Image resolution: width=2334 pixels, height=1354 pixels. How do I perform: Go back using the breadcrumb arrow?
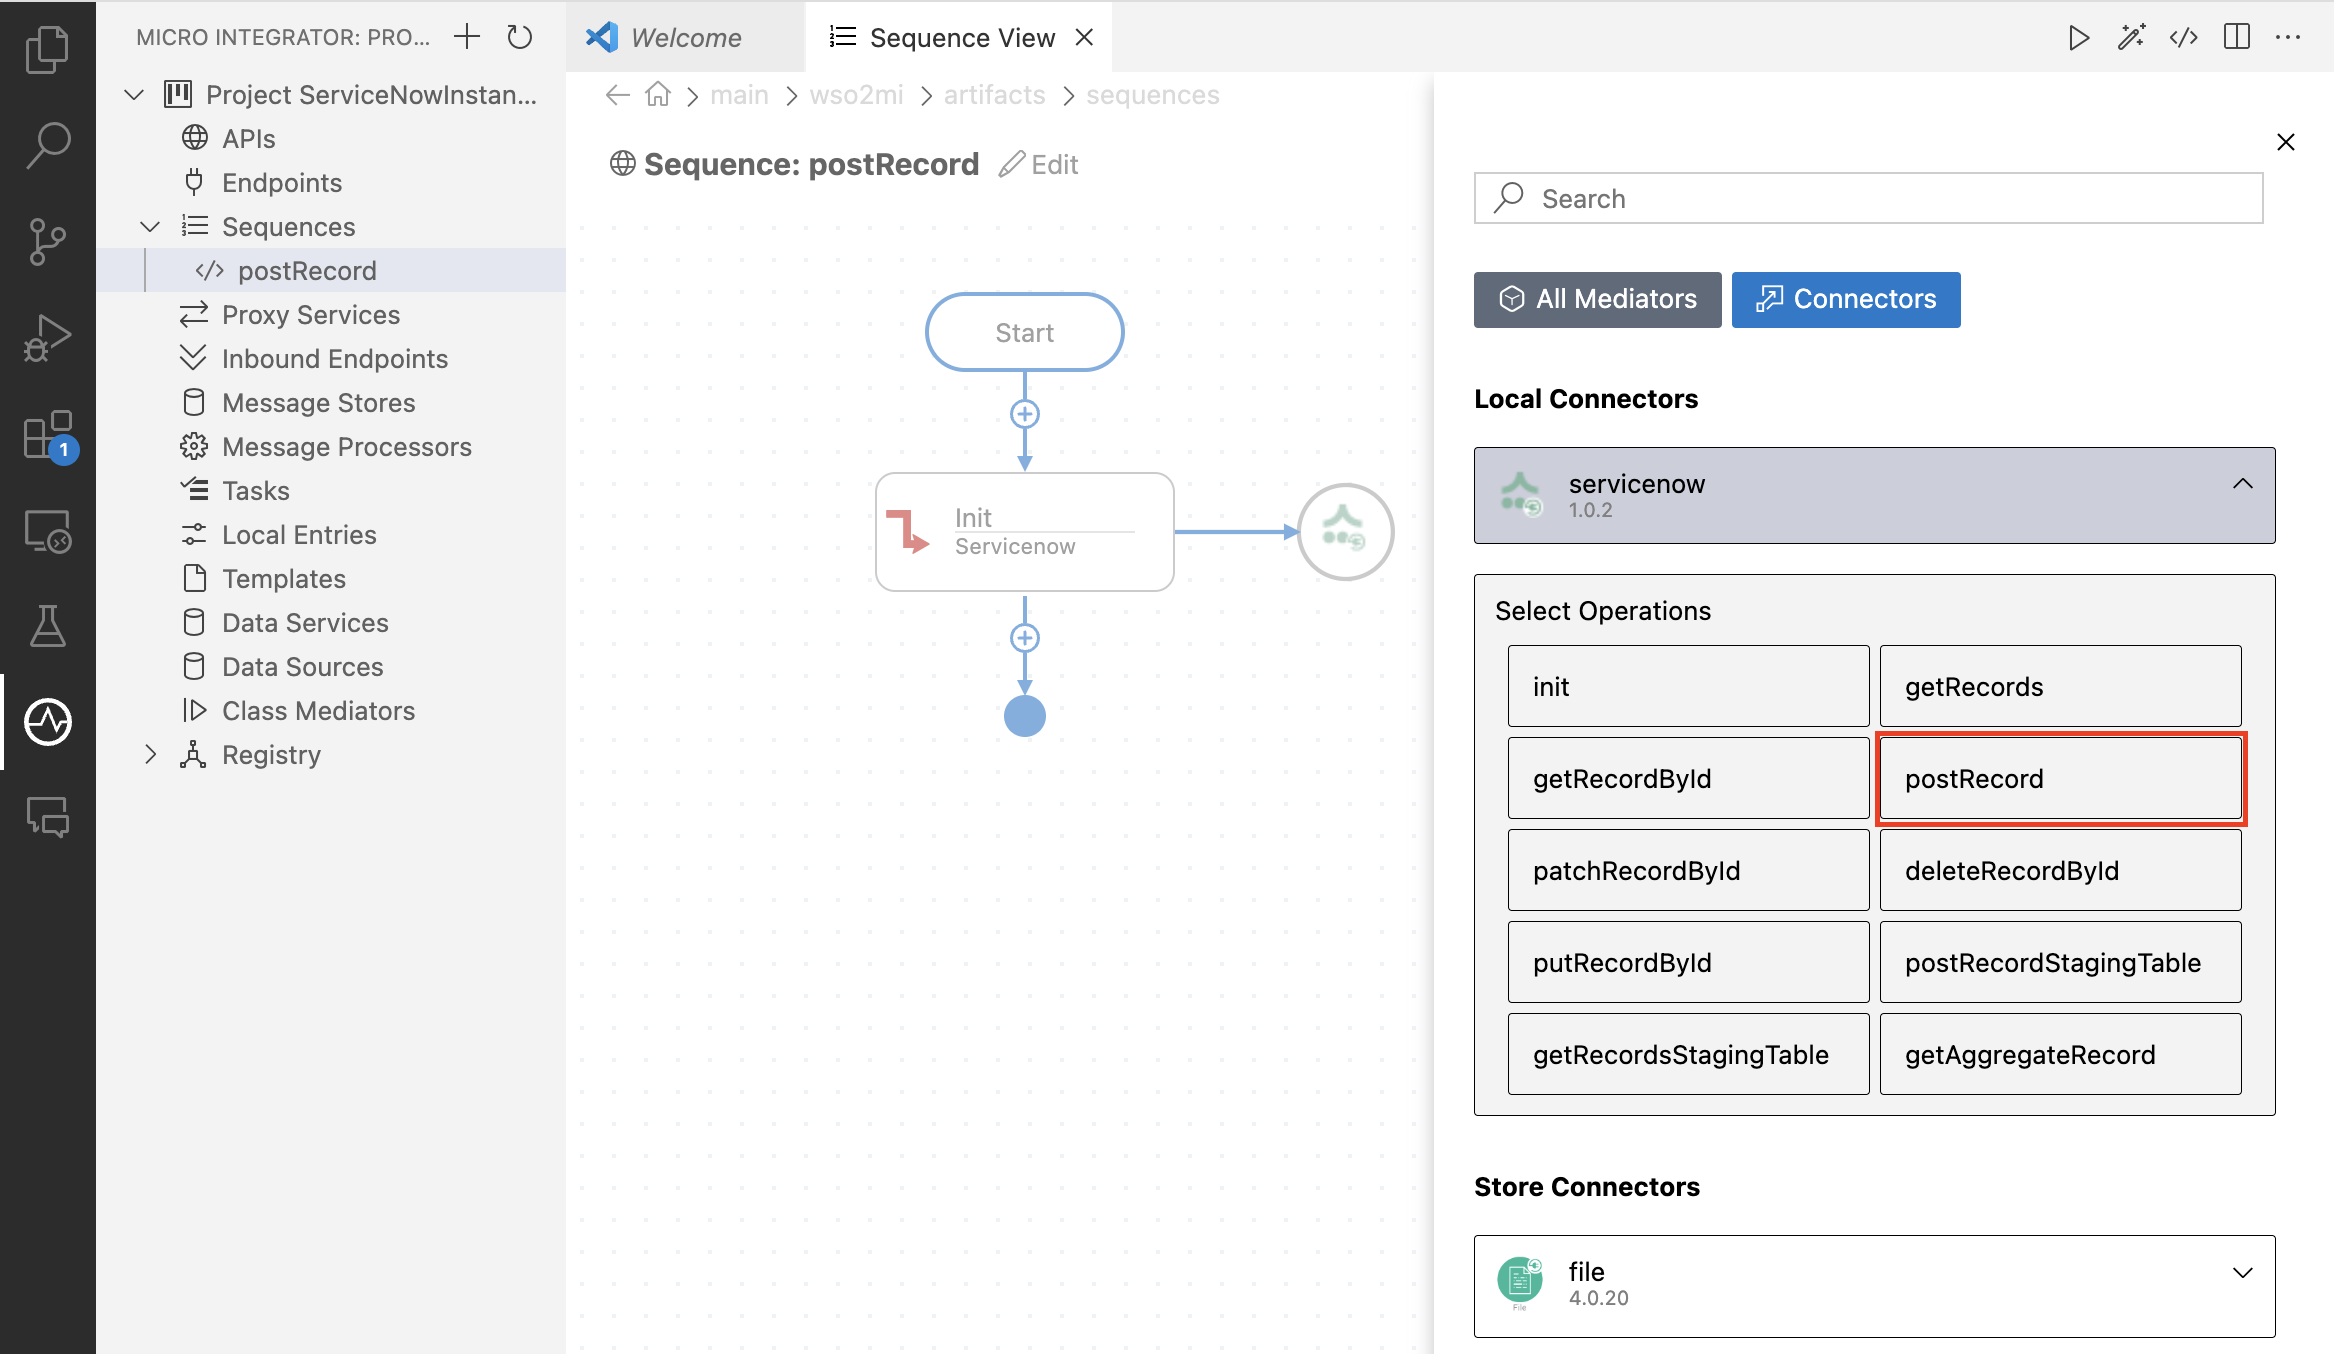coord(618,95)
